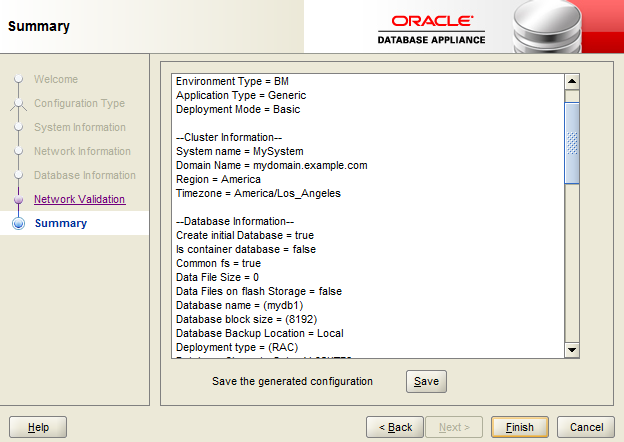624x442 pixels.
Task: Cancel the configuration wizard
Action: coord(586,427)
